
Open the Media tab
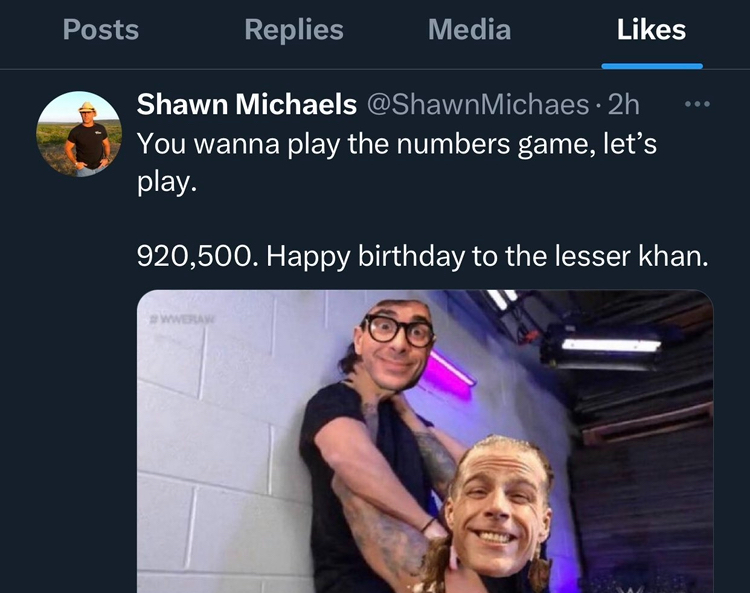[x=469, y=30]
